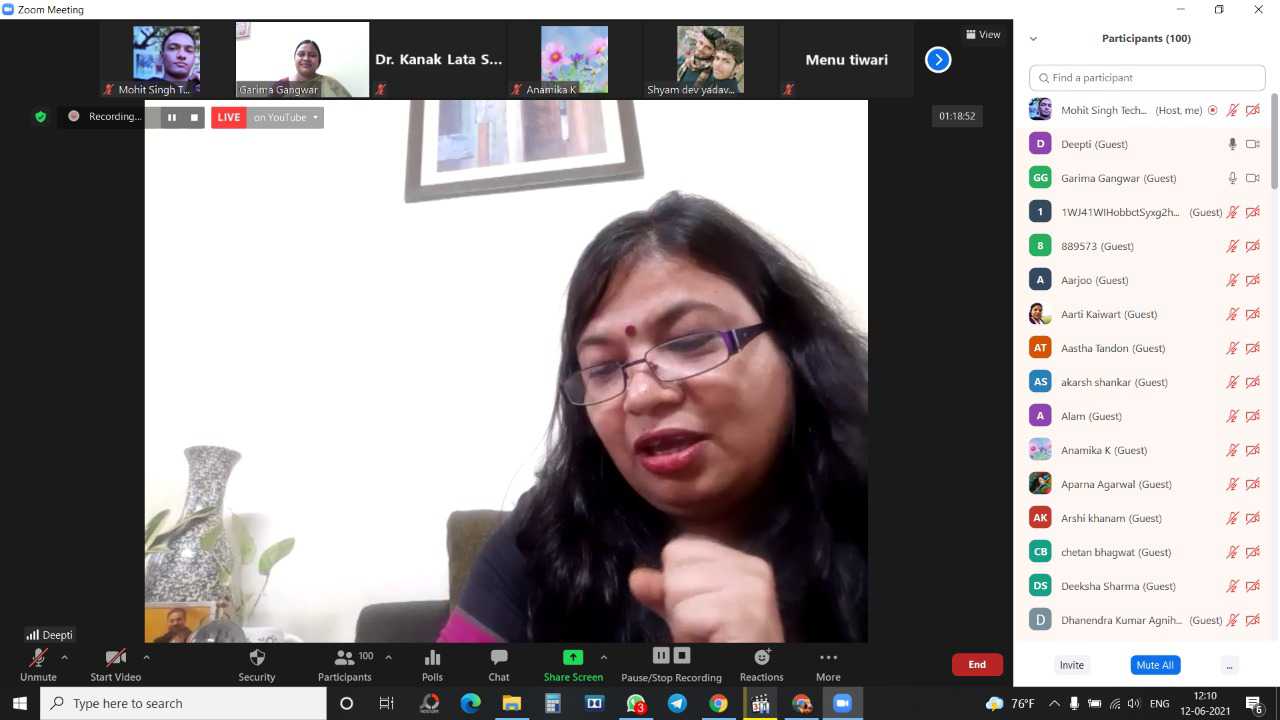Click the Mute All button
This screenshot has height=720, width=1280.
pos(1155,665)
